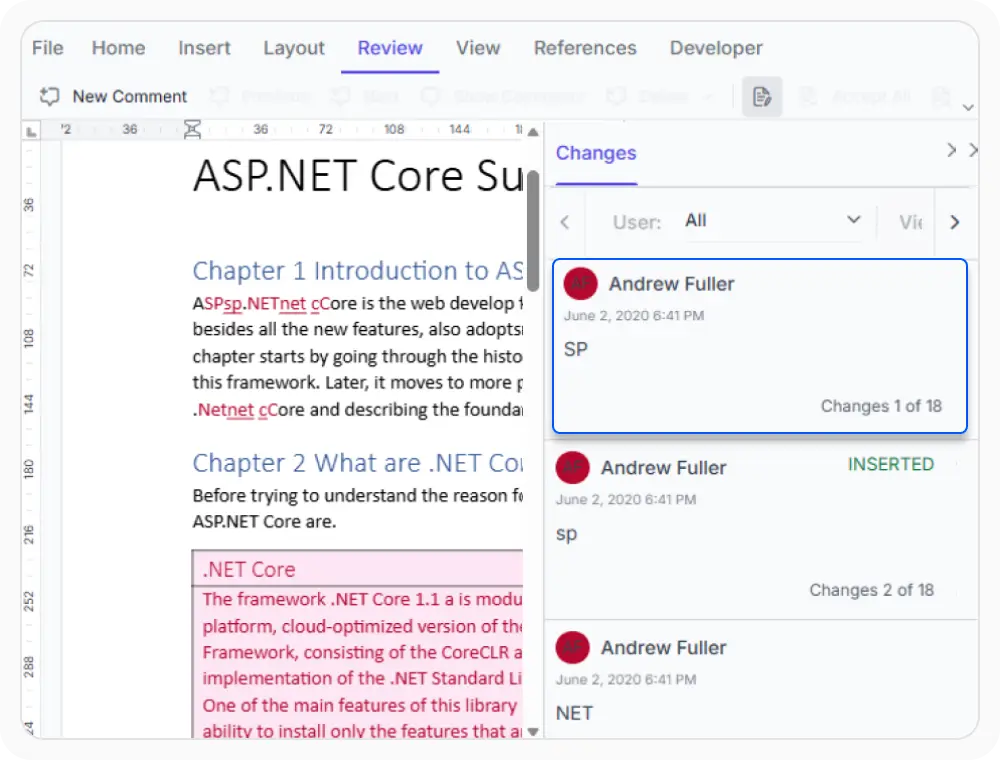This screenshot has width=1000, height=760.
Task: Toggle the Track Changes button in the toolbar
Action: [761, 97]
